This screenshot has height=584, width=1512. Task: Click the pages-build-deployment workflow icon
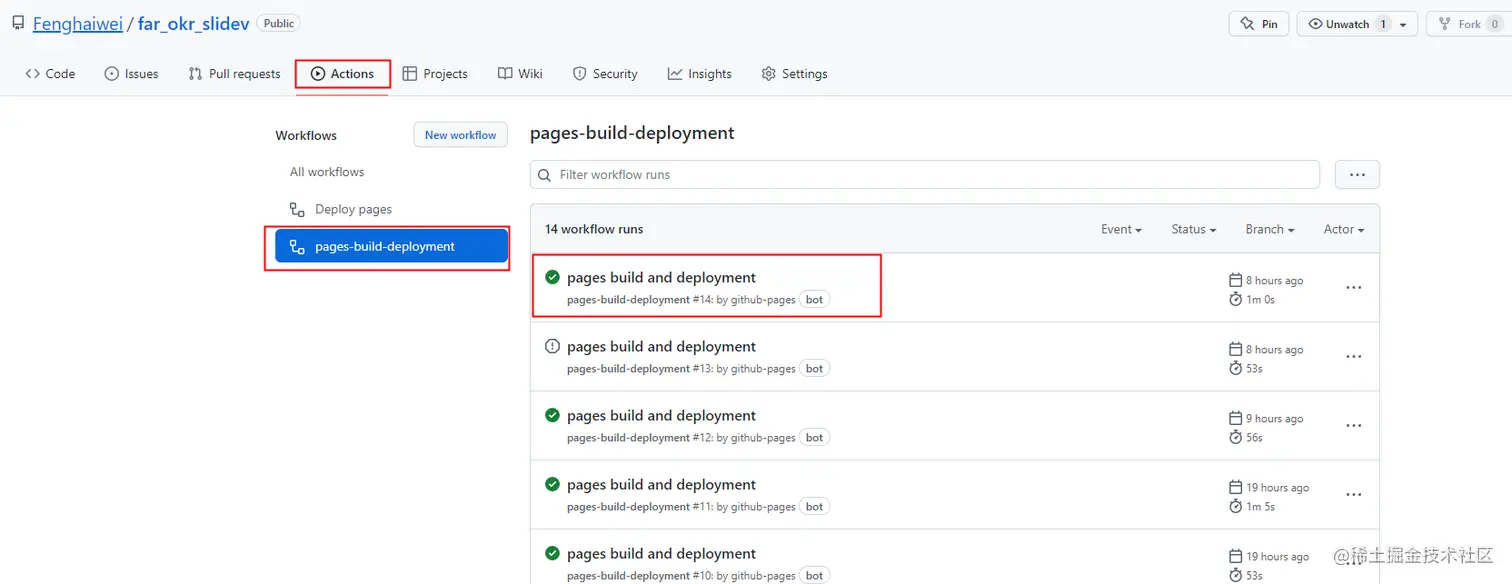coord(297,246)
